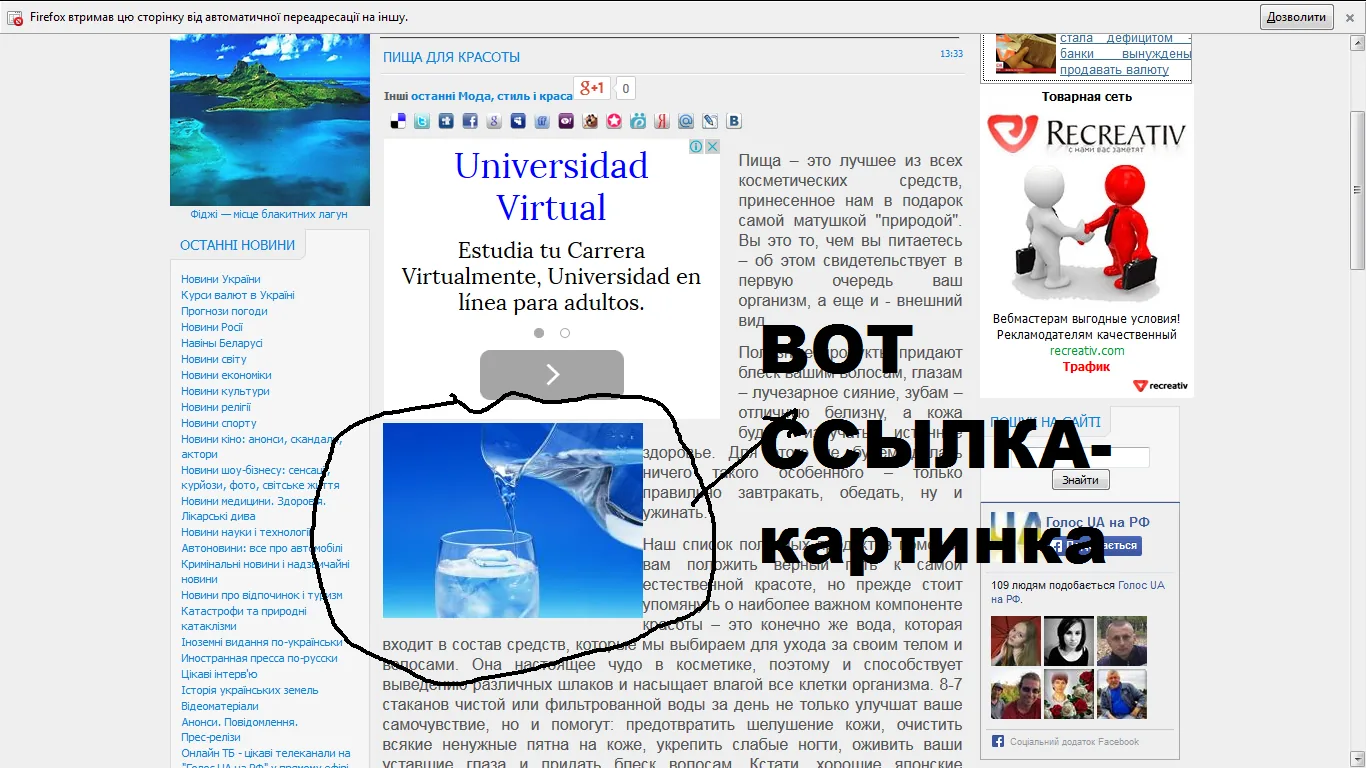Click the Fiji island photo
This screenshot has height=768, width=1366.
coord(270,119)
